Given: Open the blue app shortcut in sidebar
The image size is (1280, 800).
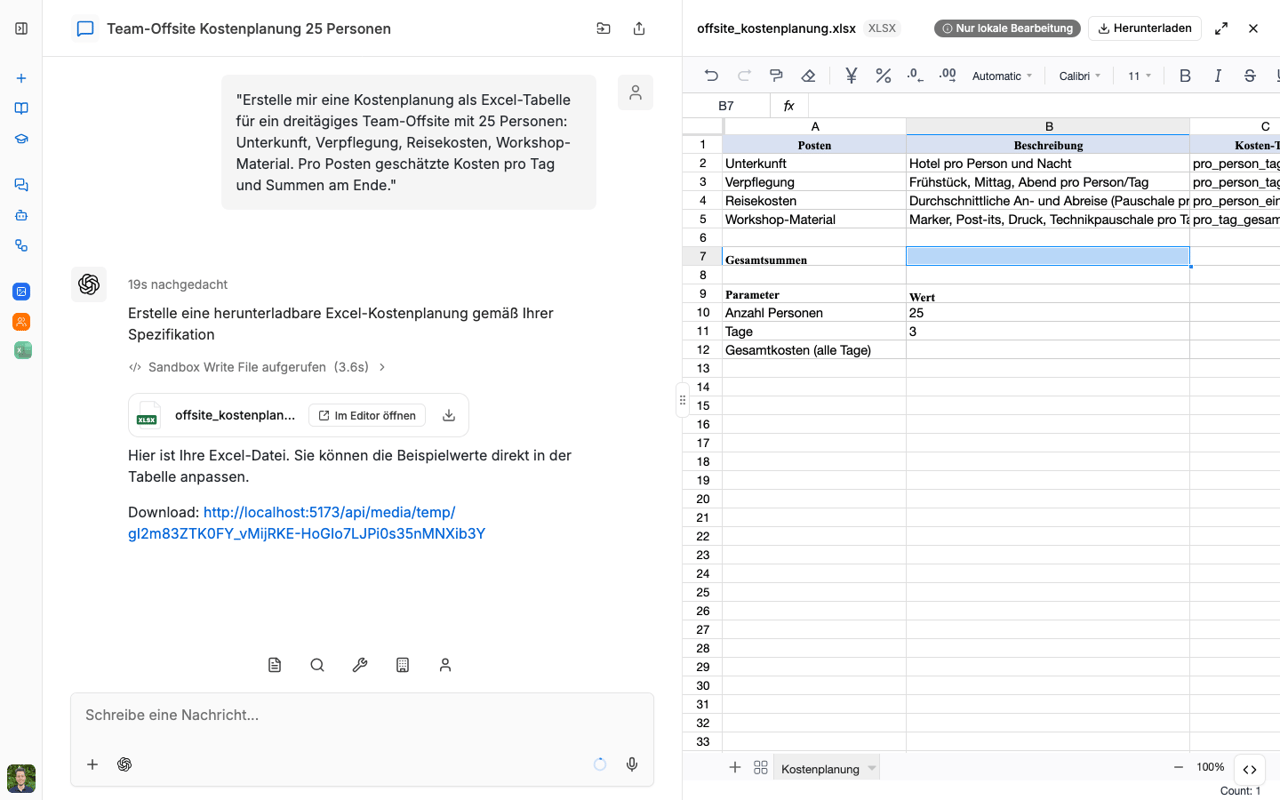Looking at the screenshot, I should click(21, 292).
